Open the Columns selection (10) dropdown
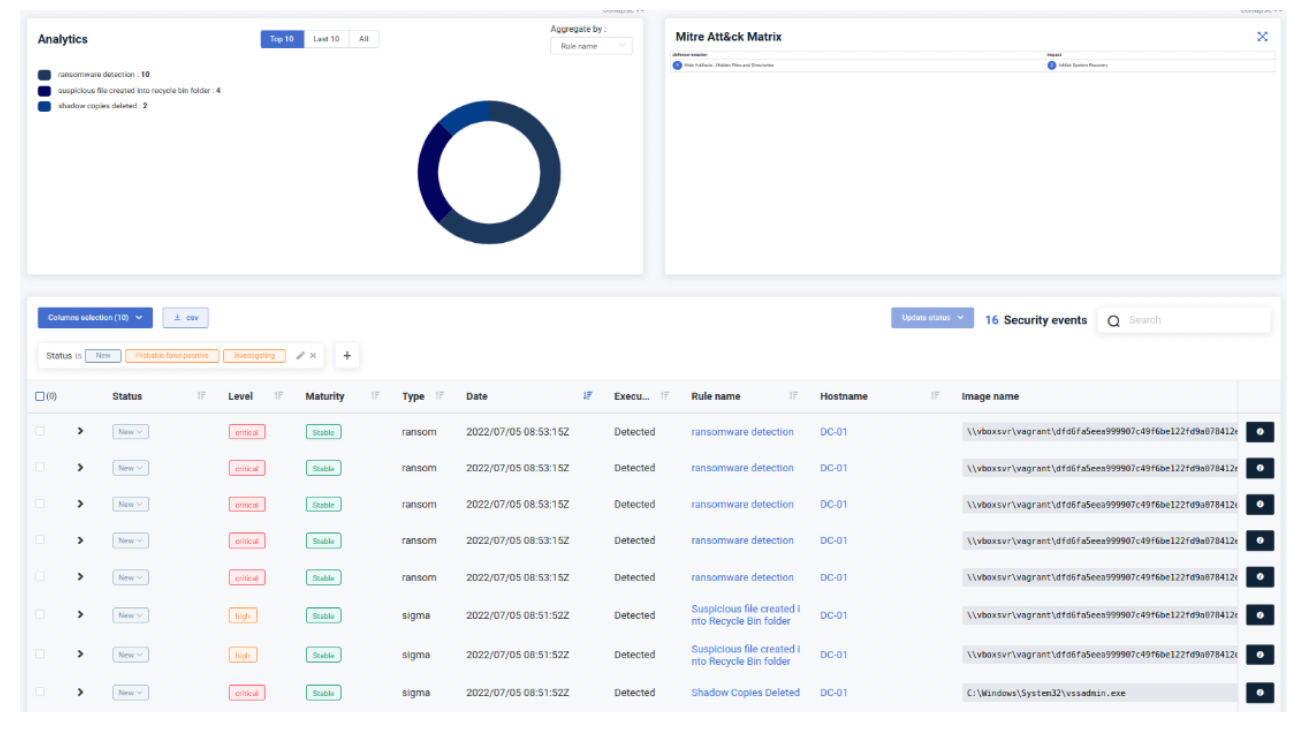The width and height of the screenshot is (1304, 730). coord(95,318)
